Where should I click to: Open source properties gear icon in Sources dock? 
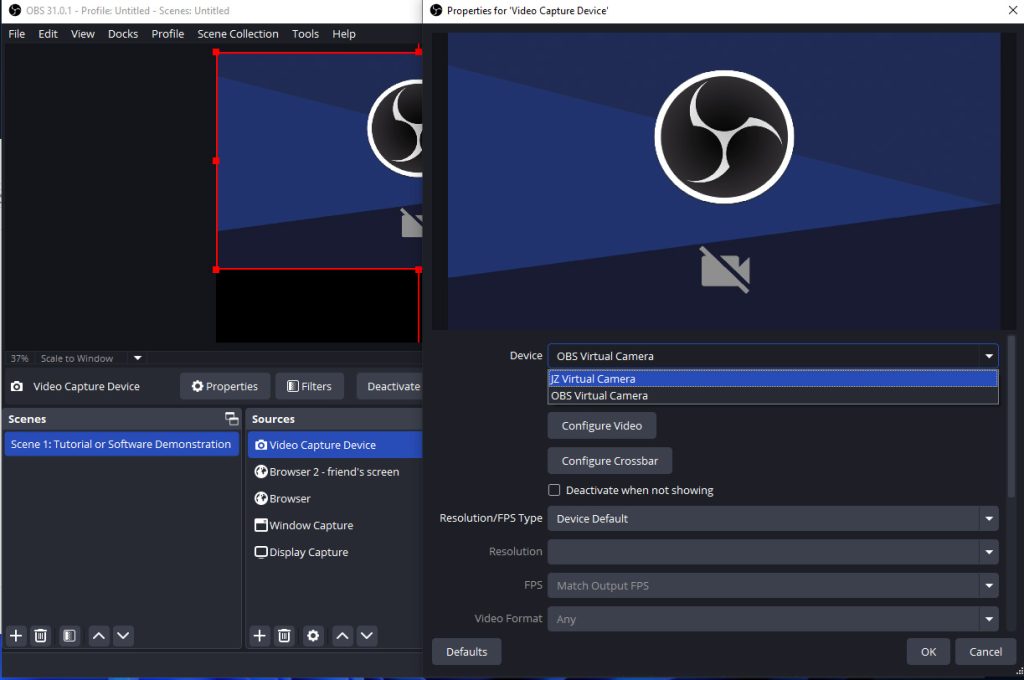click(313, 636)
